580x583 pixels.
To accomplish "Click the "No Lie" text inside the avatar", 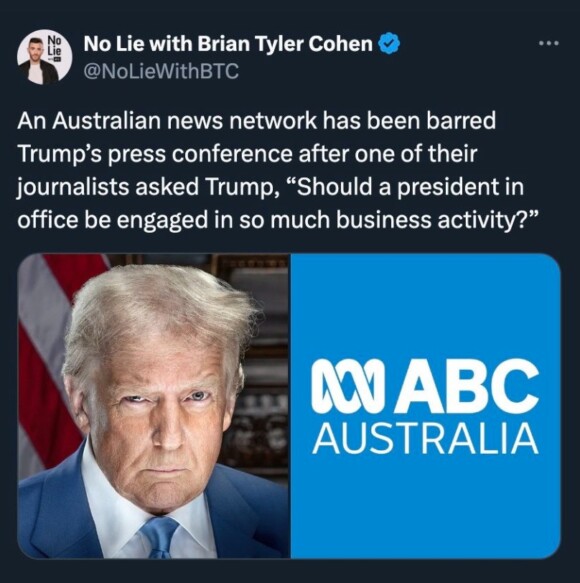I will 55,46.
